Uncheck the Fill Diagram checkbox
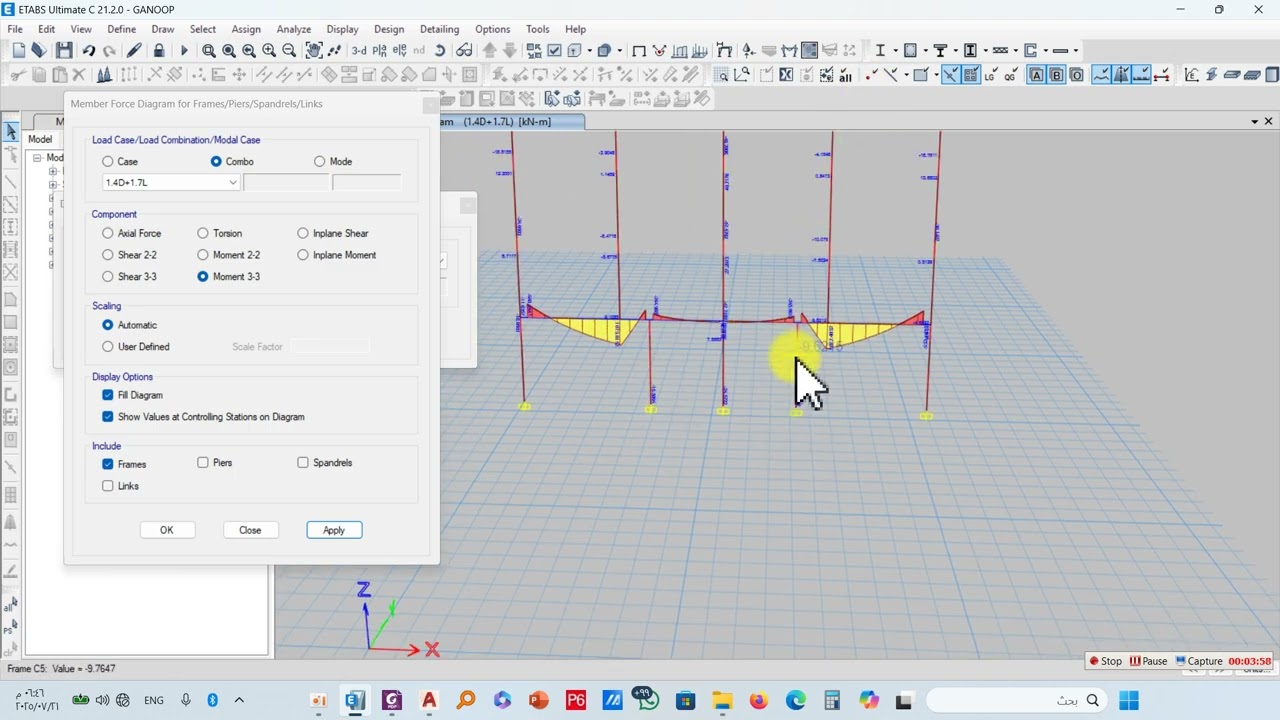 108,395
